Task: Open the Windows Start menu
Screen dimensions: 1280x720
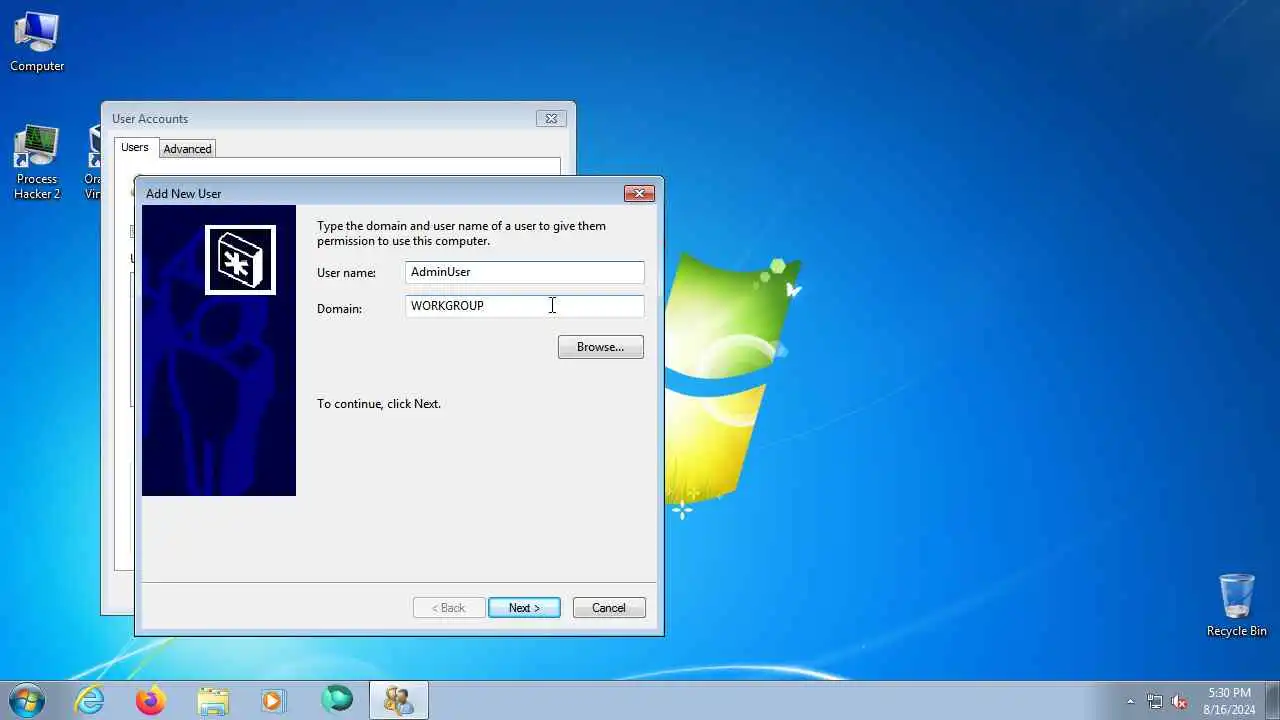Action: click(27, 700)
